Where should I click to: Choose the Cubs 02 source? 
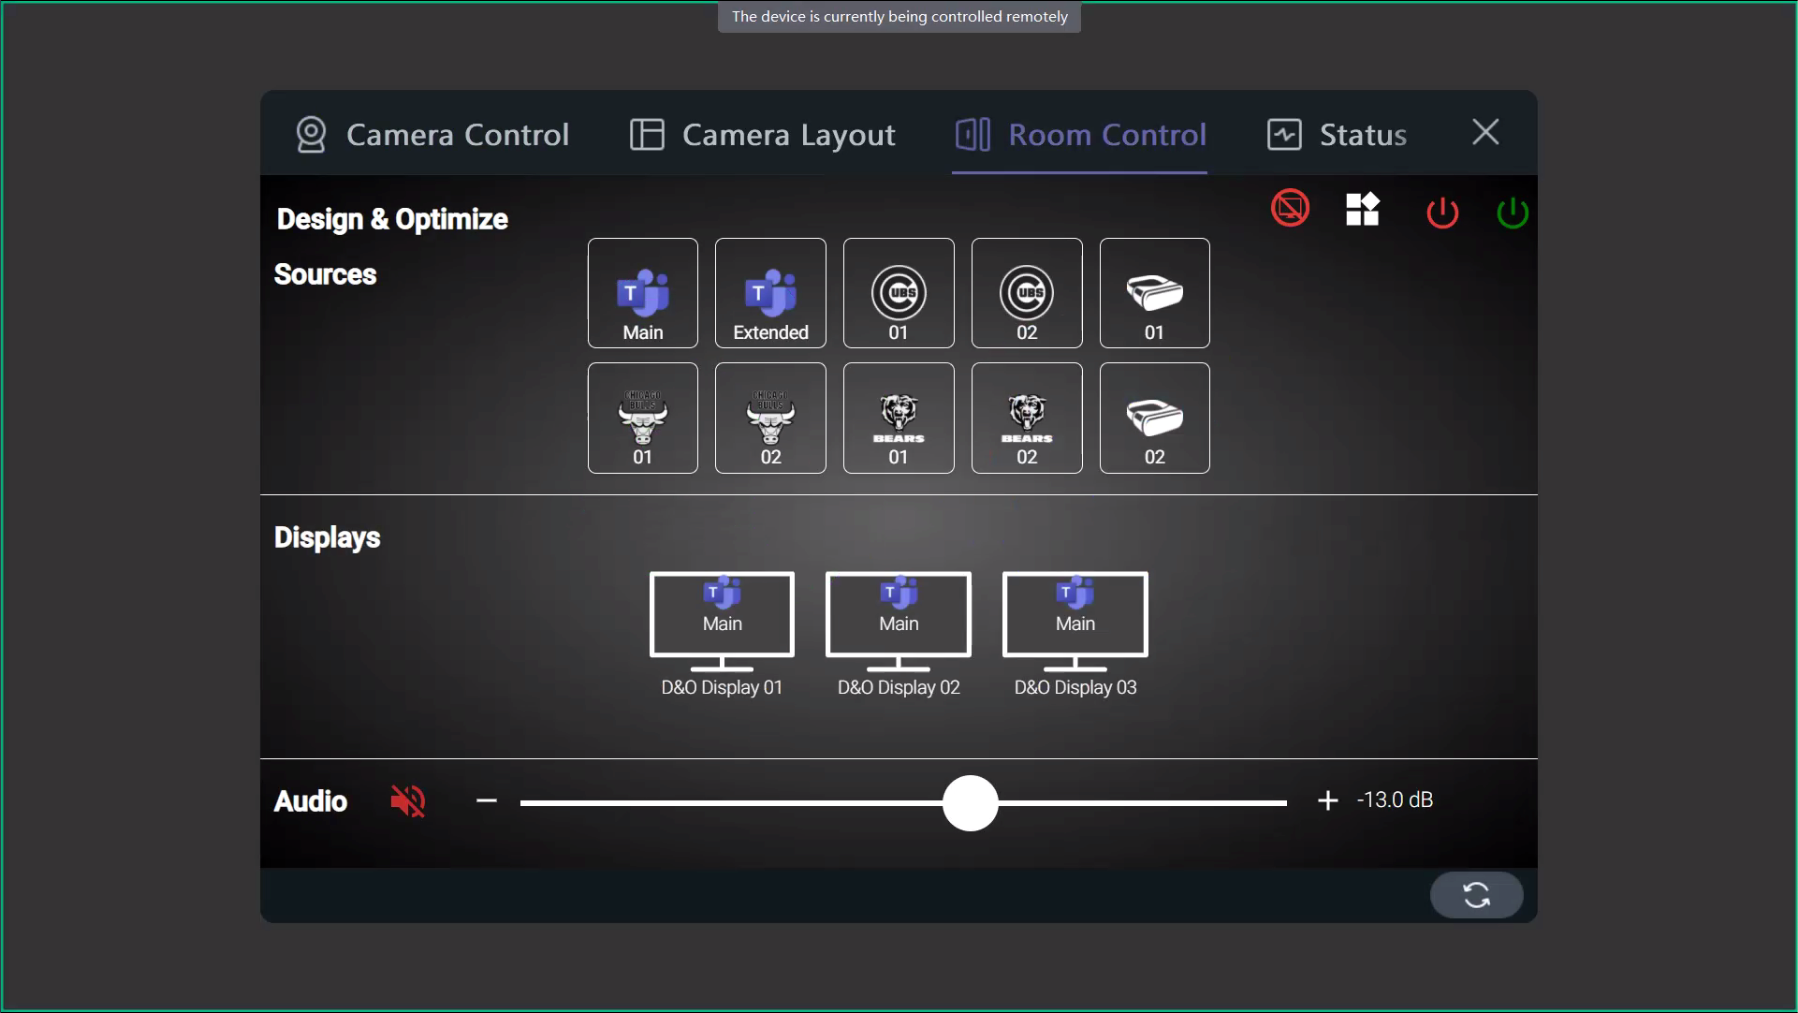(1026, 293)
